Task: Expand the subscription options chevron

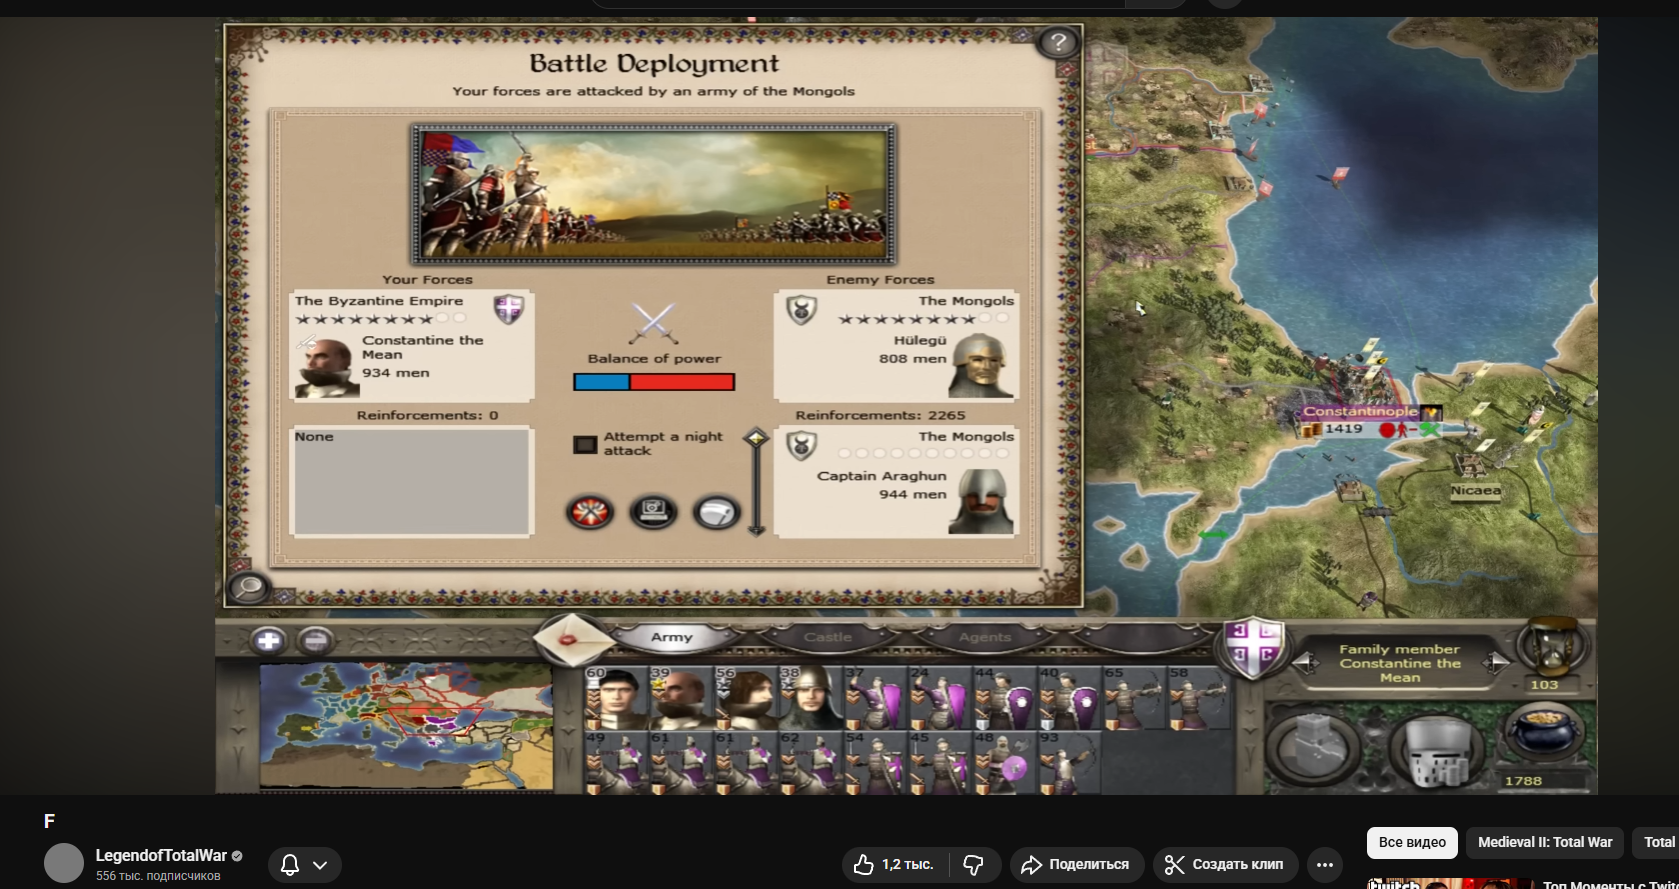Action: [x=320, y=865]
